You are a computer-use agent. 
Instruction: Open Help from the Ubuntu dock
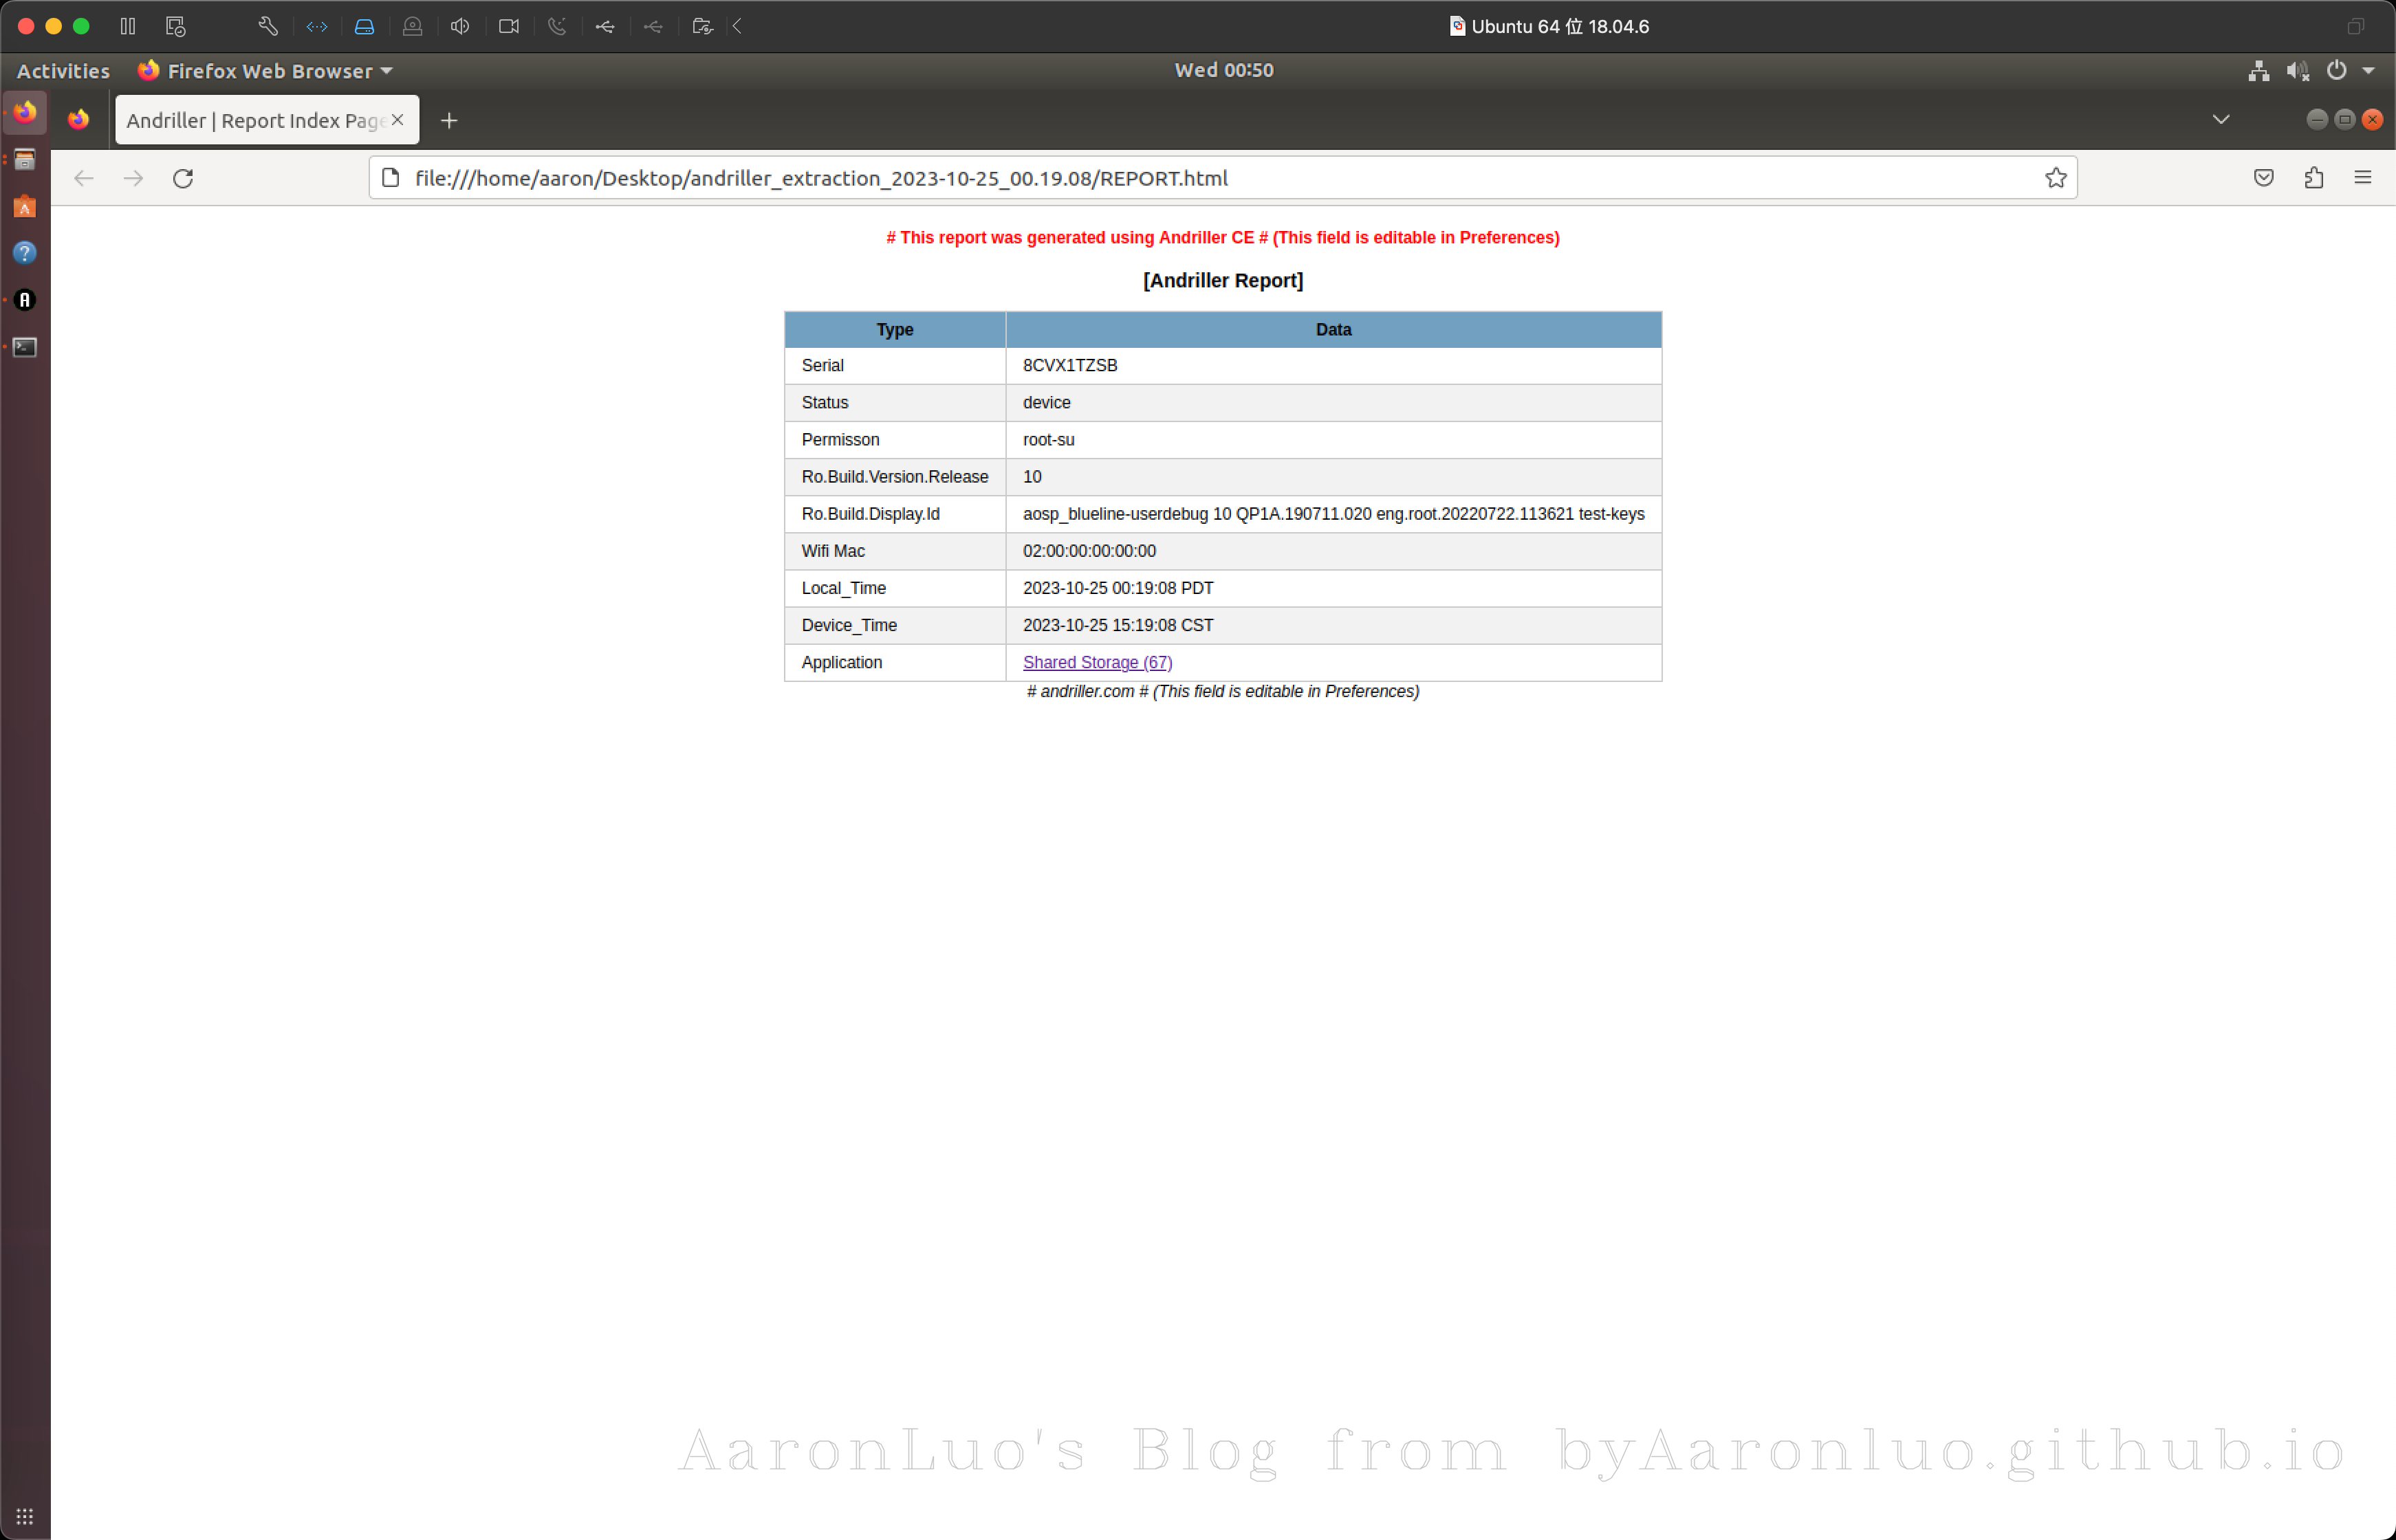point(25,253)
